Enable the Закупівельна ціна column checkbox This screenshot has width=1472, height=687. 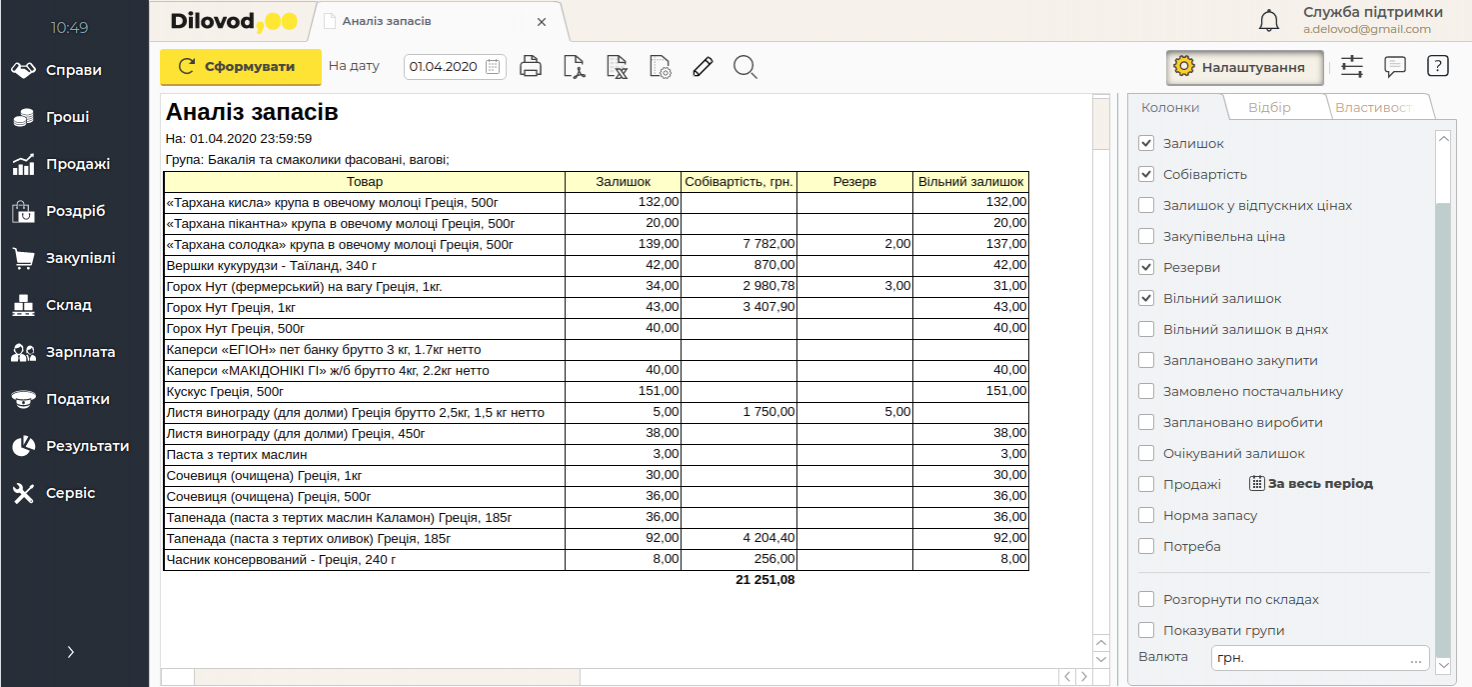[x=1146, y=237]
